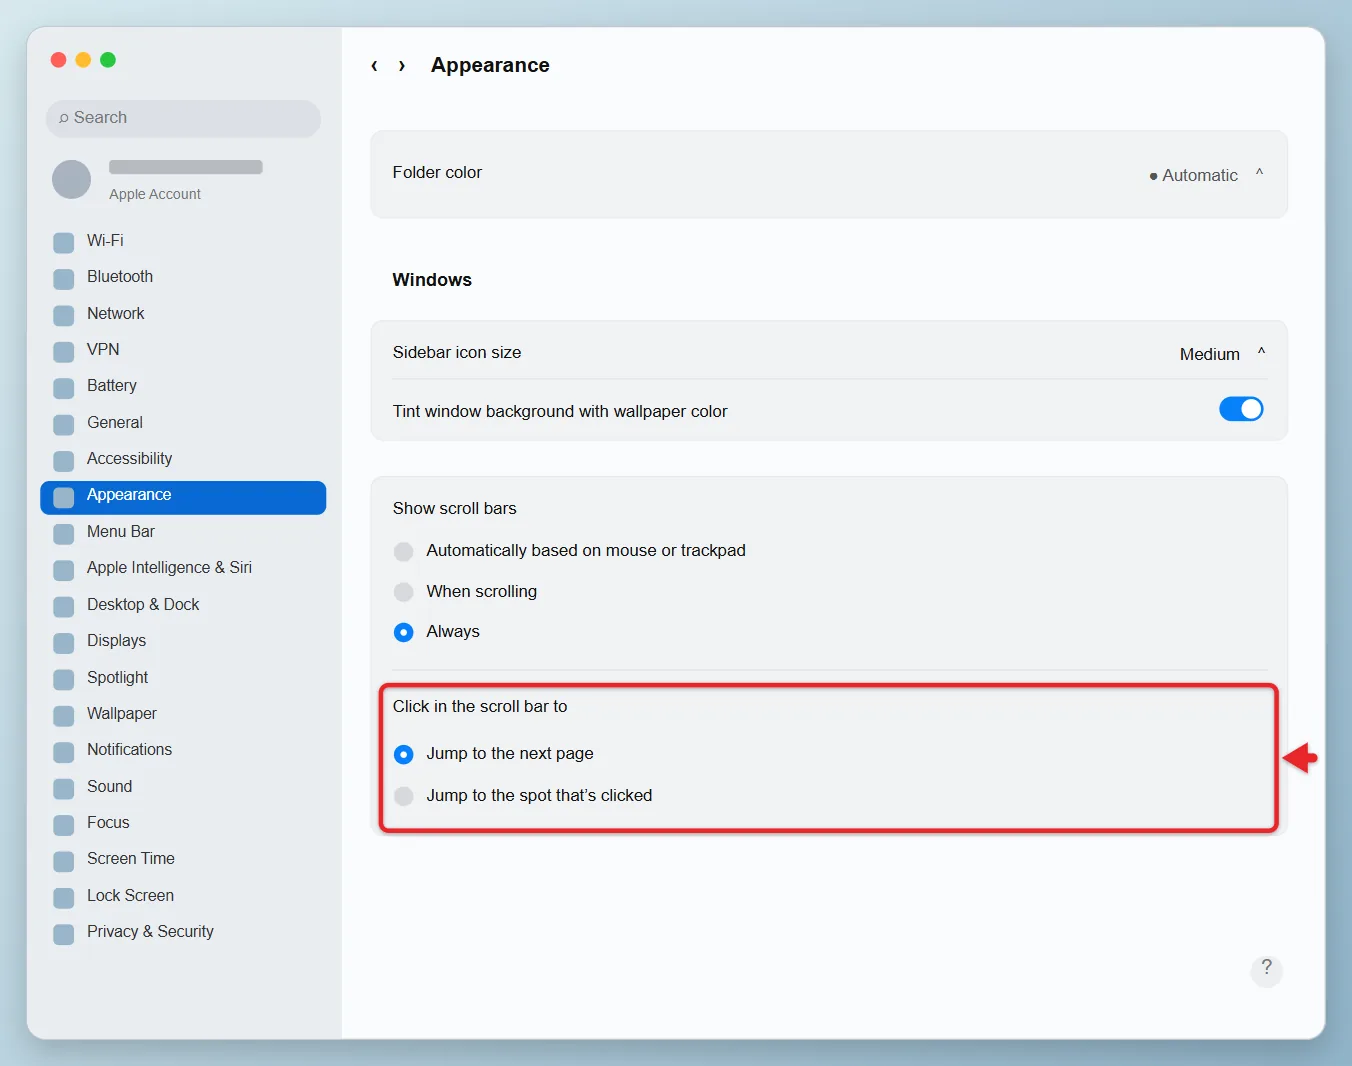Click the Screen Time sidebar icon
The image size is (1352, 1066).
click(x=64, y=860)
